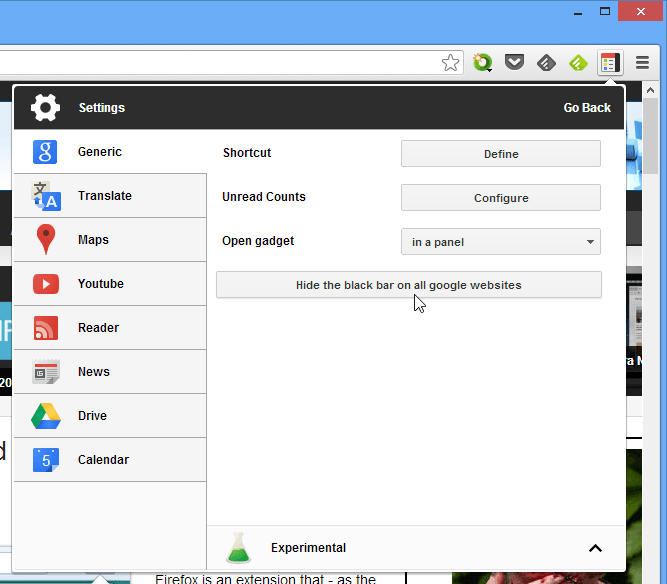This screenshot has height=584, width=667.
Task: Click Configure button for Unread Counts
Action: (x=501, y=198)
